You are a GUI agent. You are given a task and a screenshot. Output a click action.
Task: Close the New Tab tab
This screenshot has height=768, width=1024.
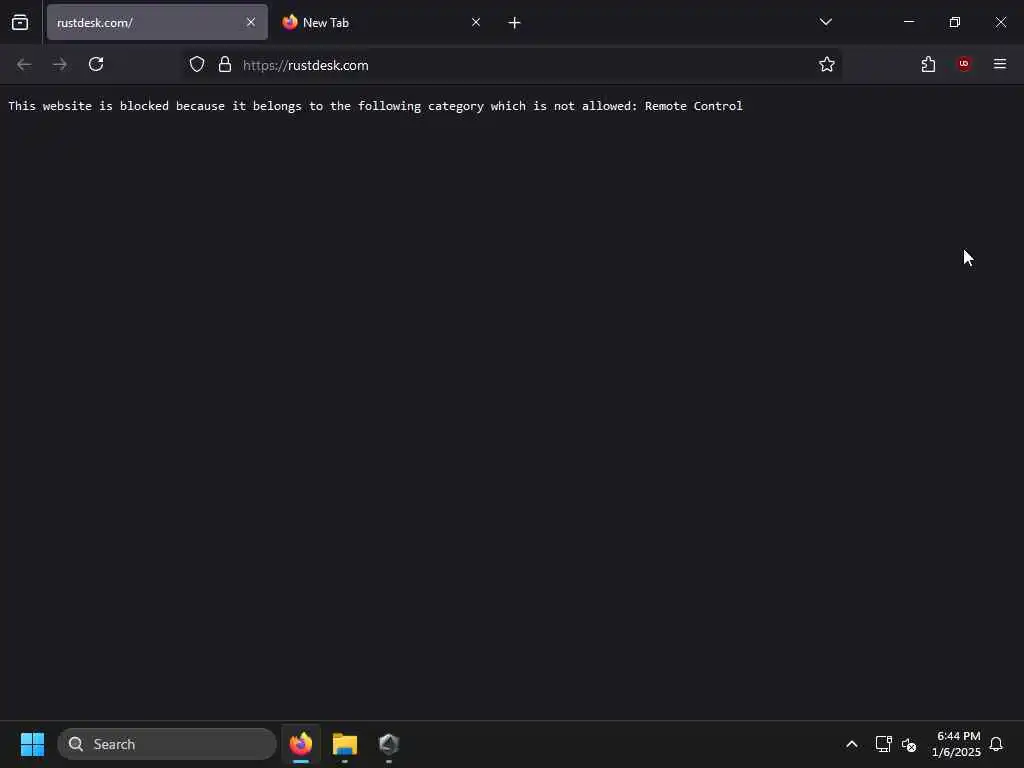[476, 22]
